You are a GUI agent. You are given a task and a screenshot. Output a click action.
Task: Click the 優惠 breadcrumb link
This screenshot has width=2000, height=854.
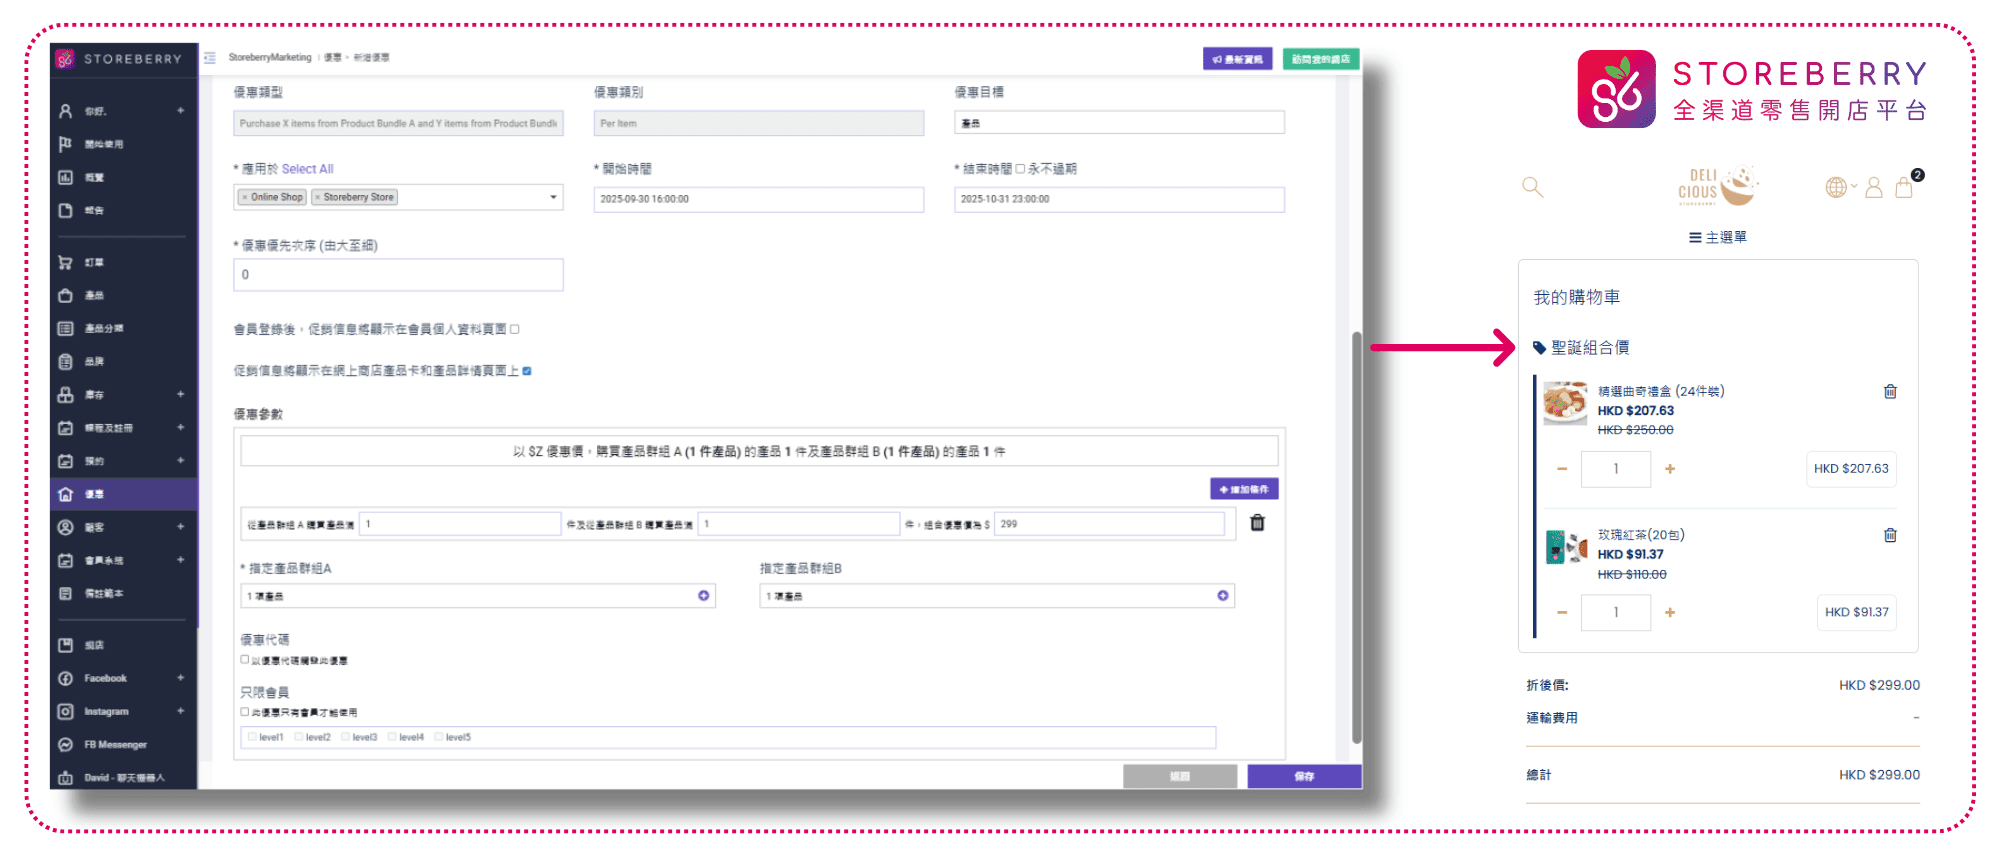[x=333, y=58]
